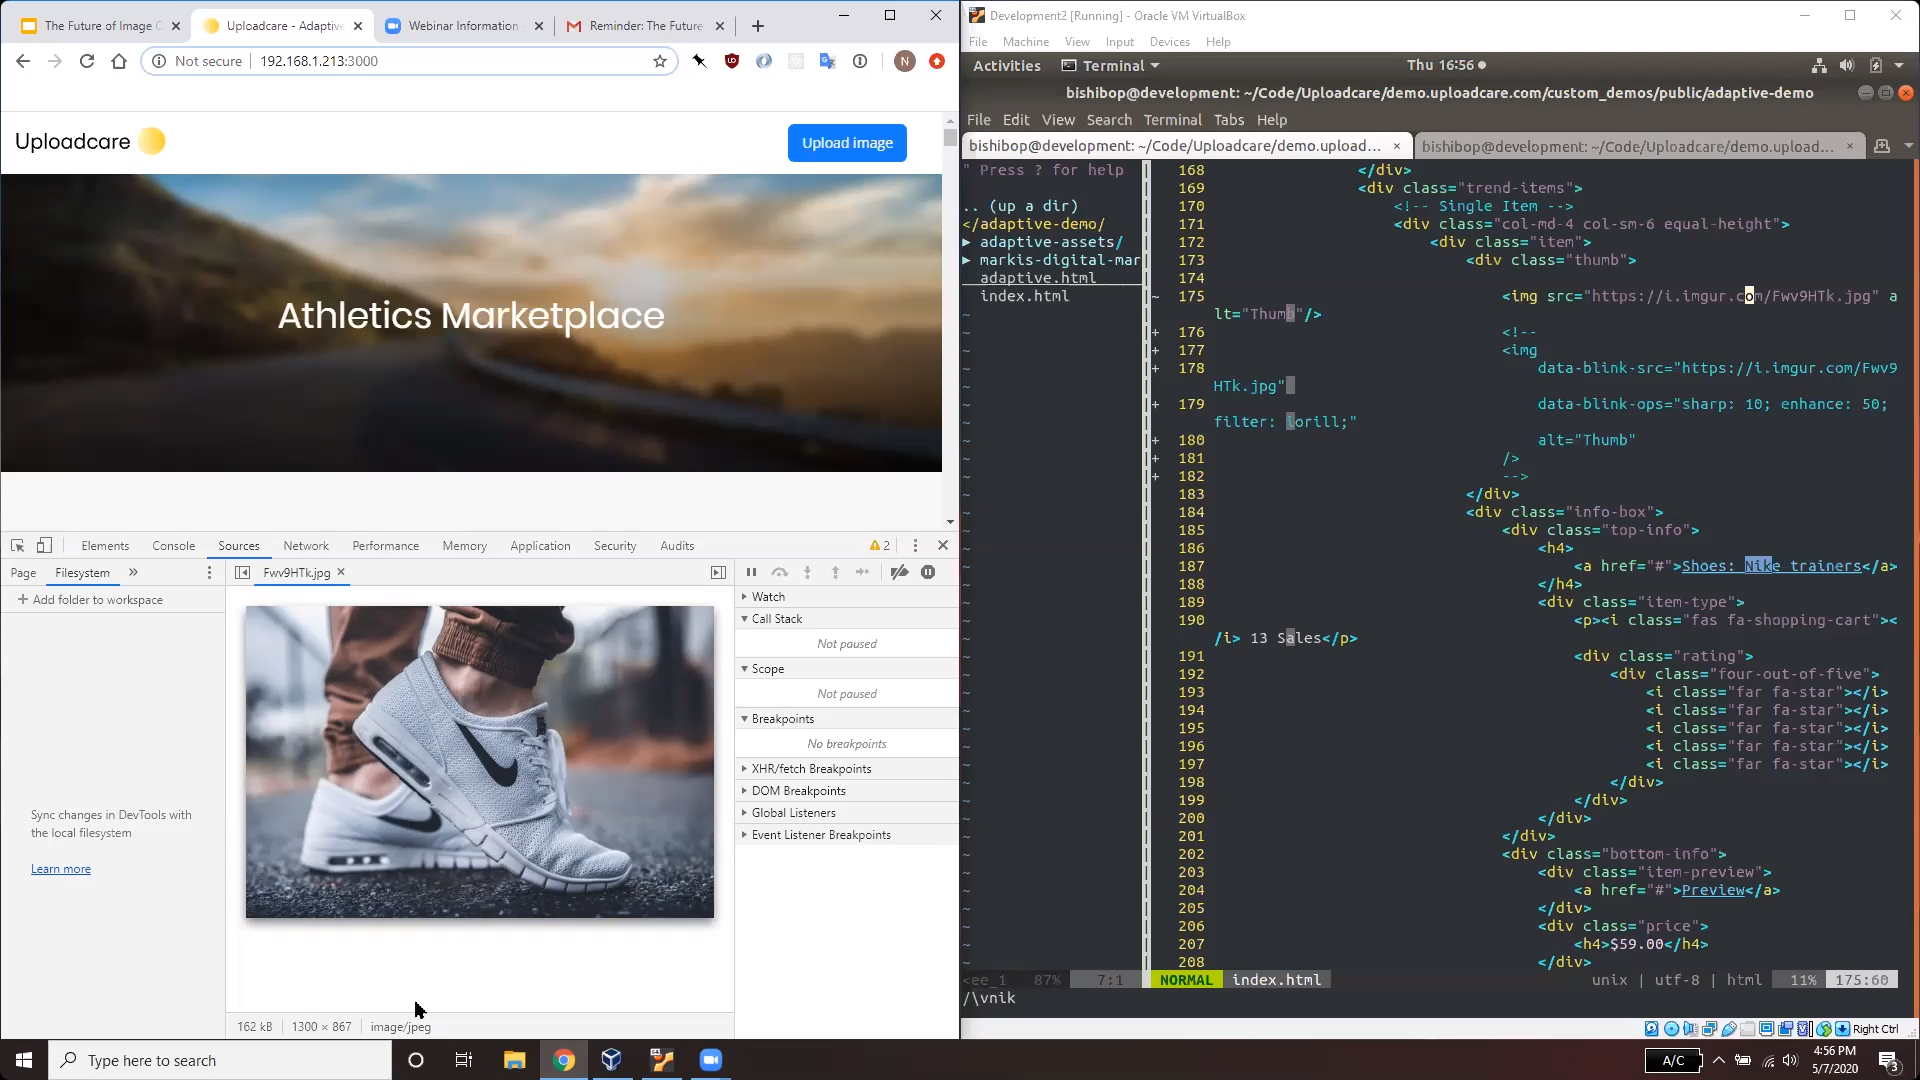This screenshot has width=1920, height=1080.
Task: Toggle the bookmark star in the address bar
Action: click(x=658, y=61)
